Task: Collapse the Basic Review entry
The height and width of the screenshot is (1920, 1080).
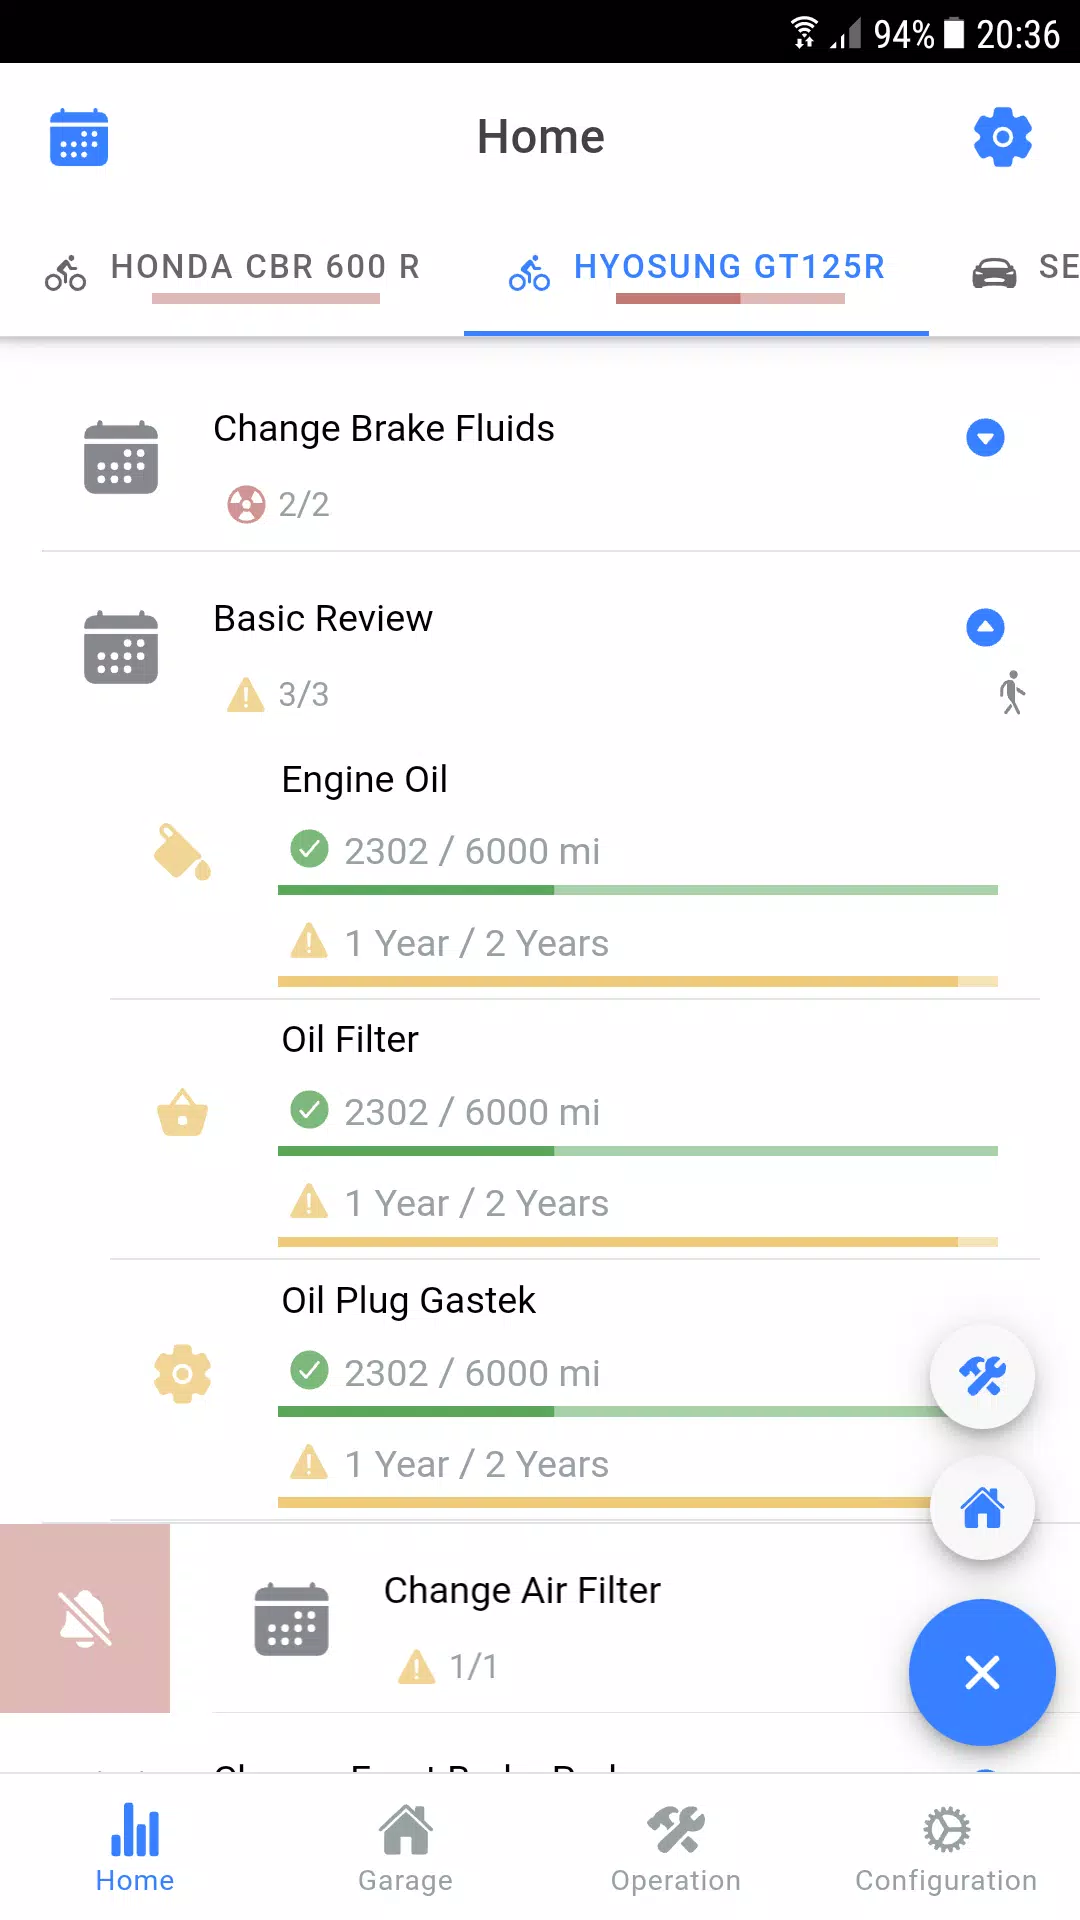Action: pos(985,627)
